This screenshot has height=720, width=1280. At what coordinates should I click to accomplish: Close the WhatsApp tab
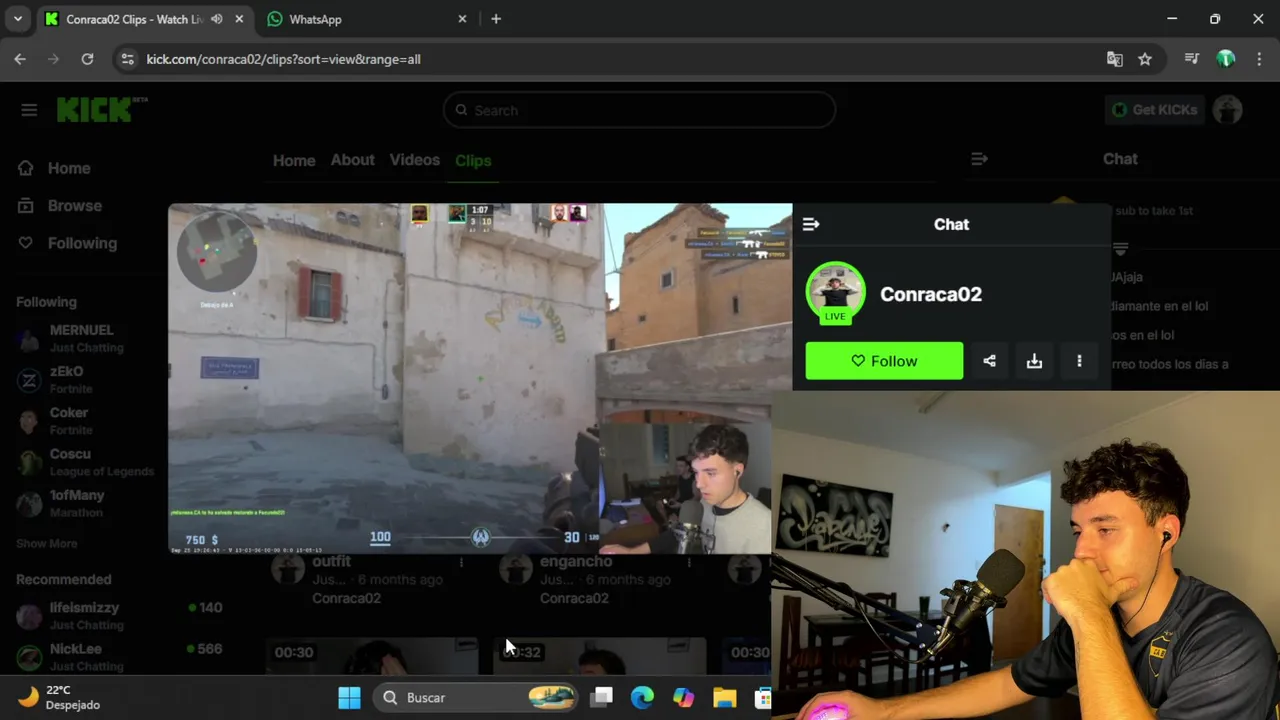[x=462, y=19]
